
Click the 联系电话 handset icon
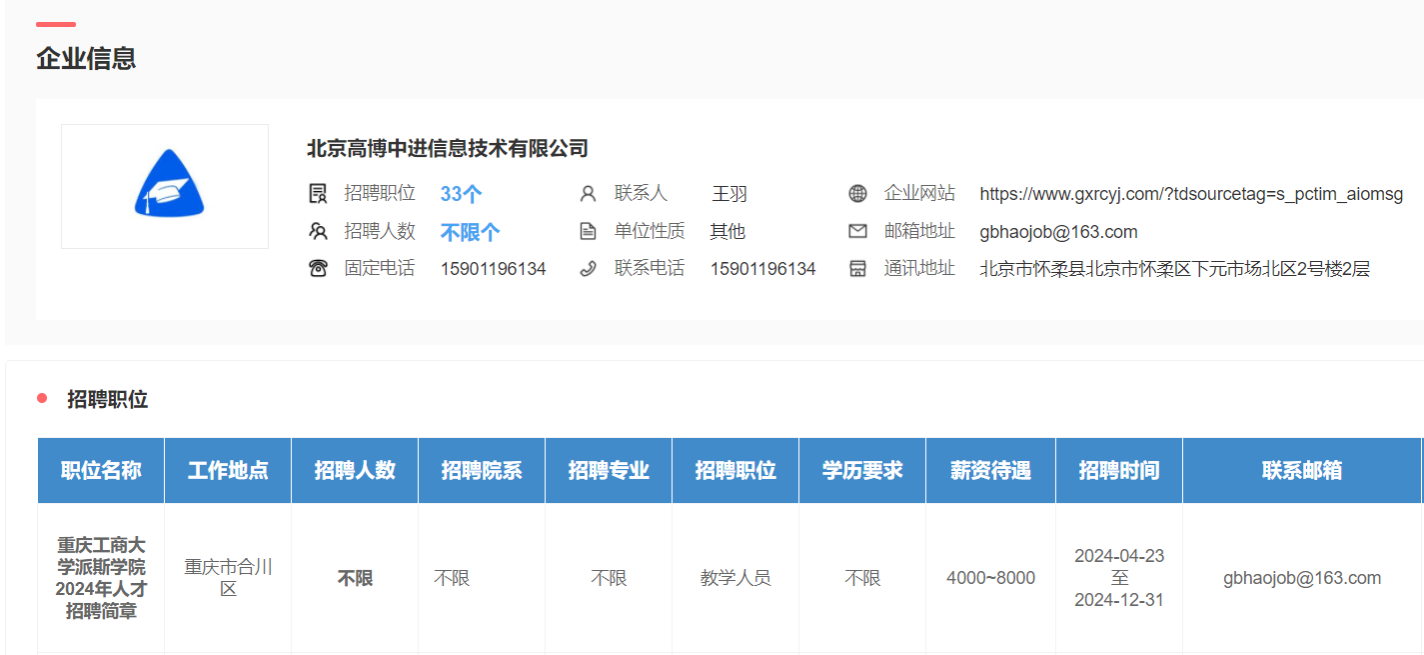[588, 268]
